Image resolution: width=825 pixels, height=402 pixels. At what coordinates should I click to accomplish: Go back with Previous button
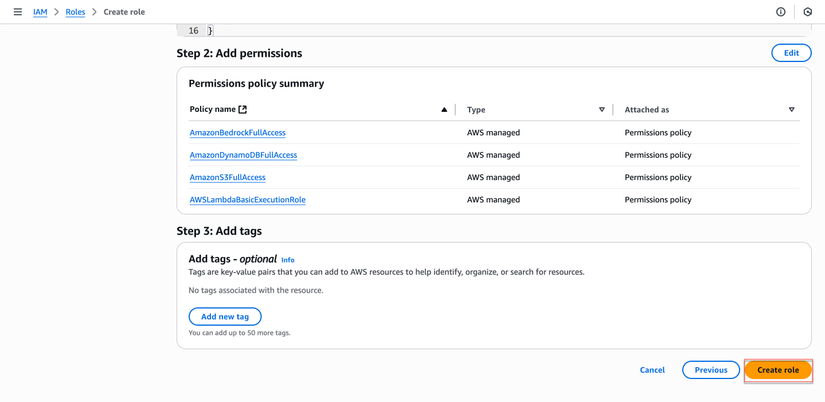[711, 370]
